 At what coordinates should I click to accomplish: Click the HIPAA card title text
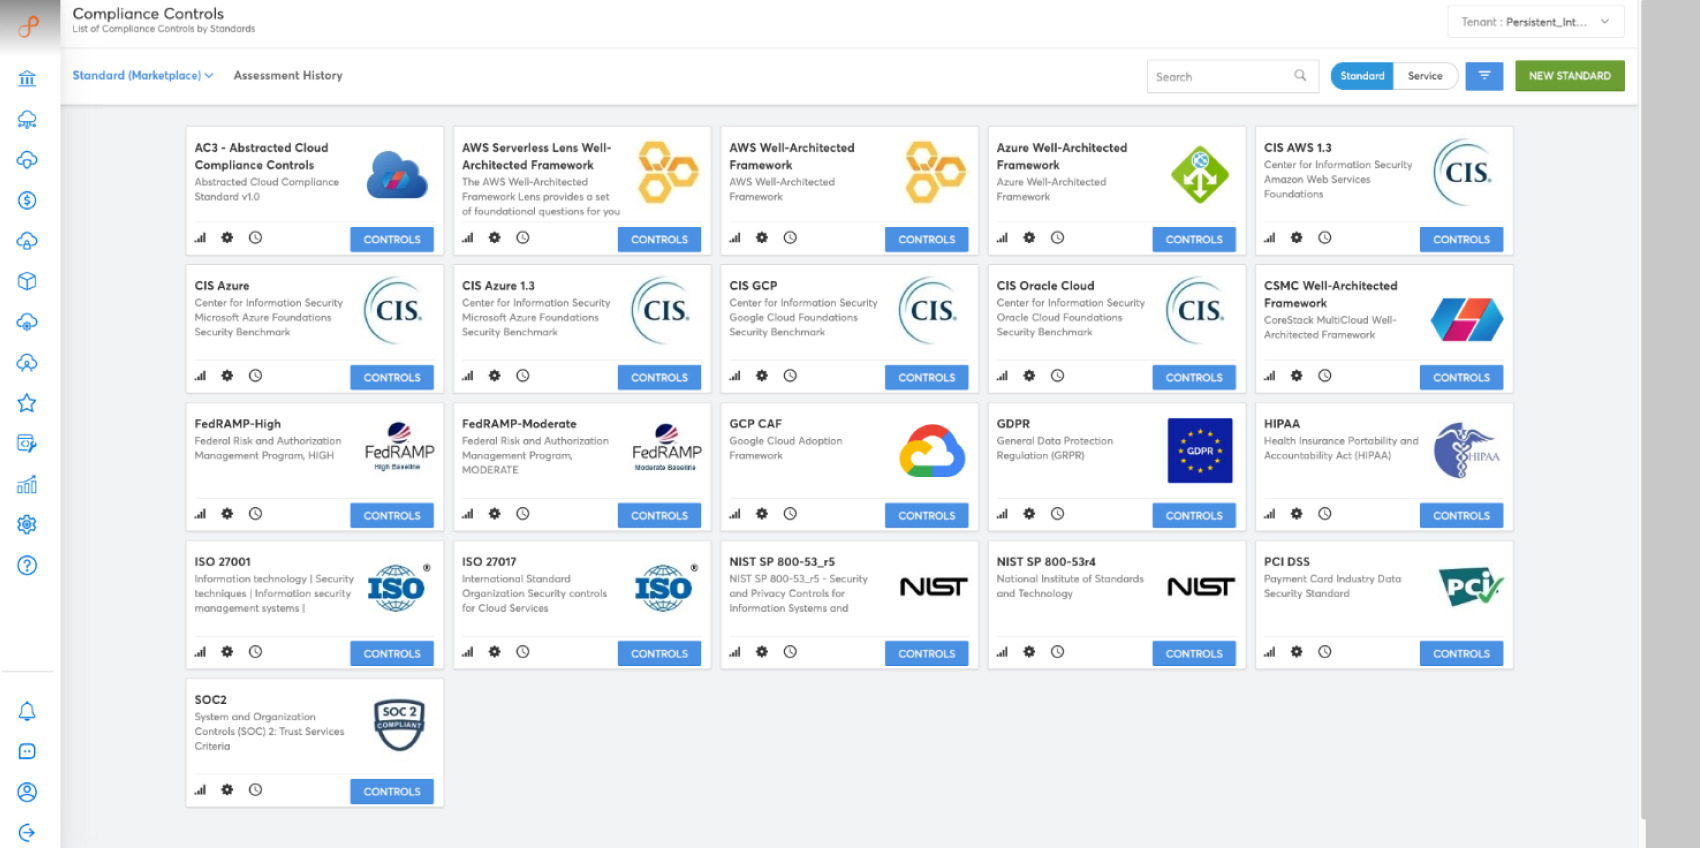point(1282,424)
